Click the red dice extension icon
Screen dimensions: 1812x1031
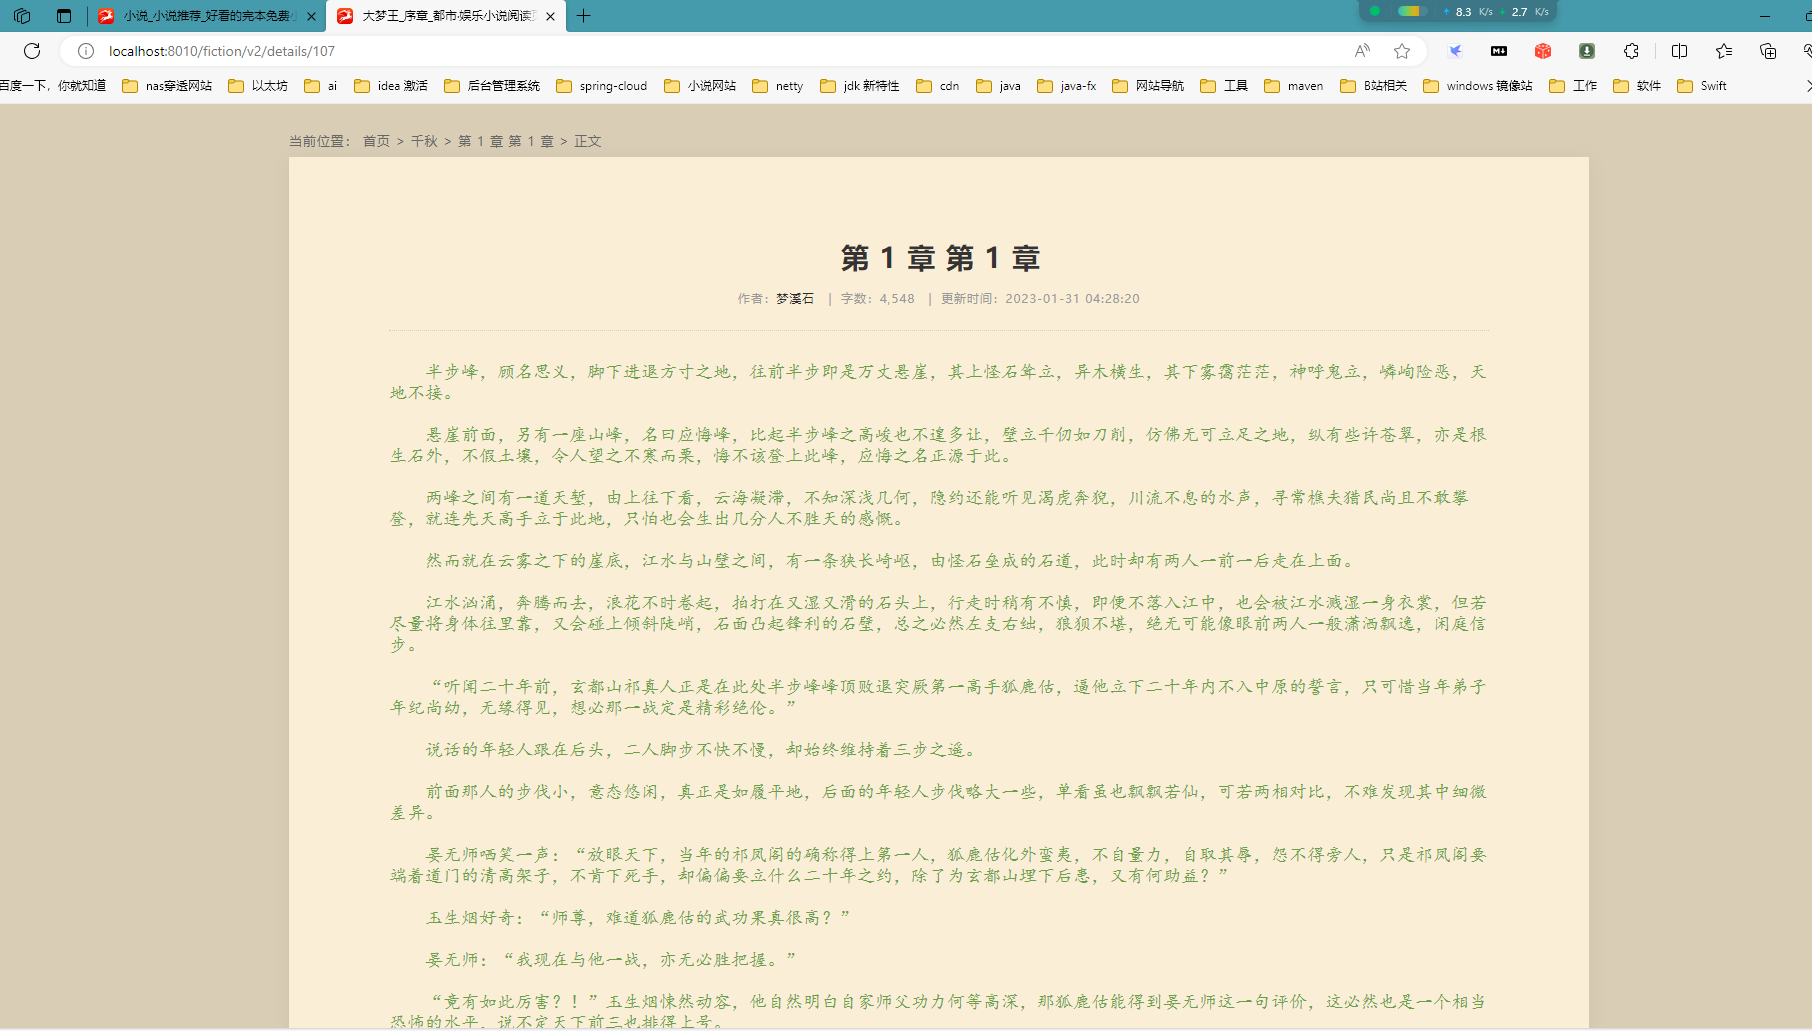click(1543, 51)
